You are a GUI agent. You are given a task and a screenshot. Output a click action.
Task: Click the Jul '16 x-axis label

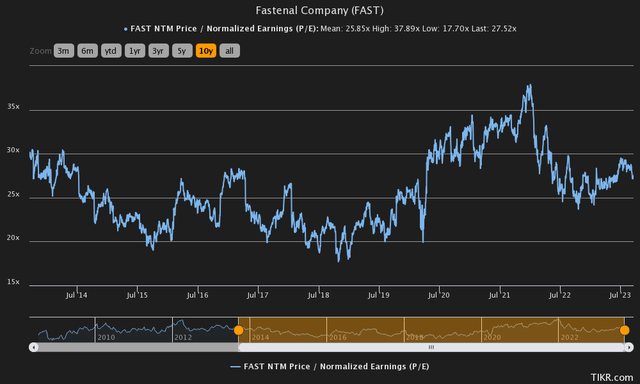tap(198, 295)
